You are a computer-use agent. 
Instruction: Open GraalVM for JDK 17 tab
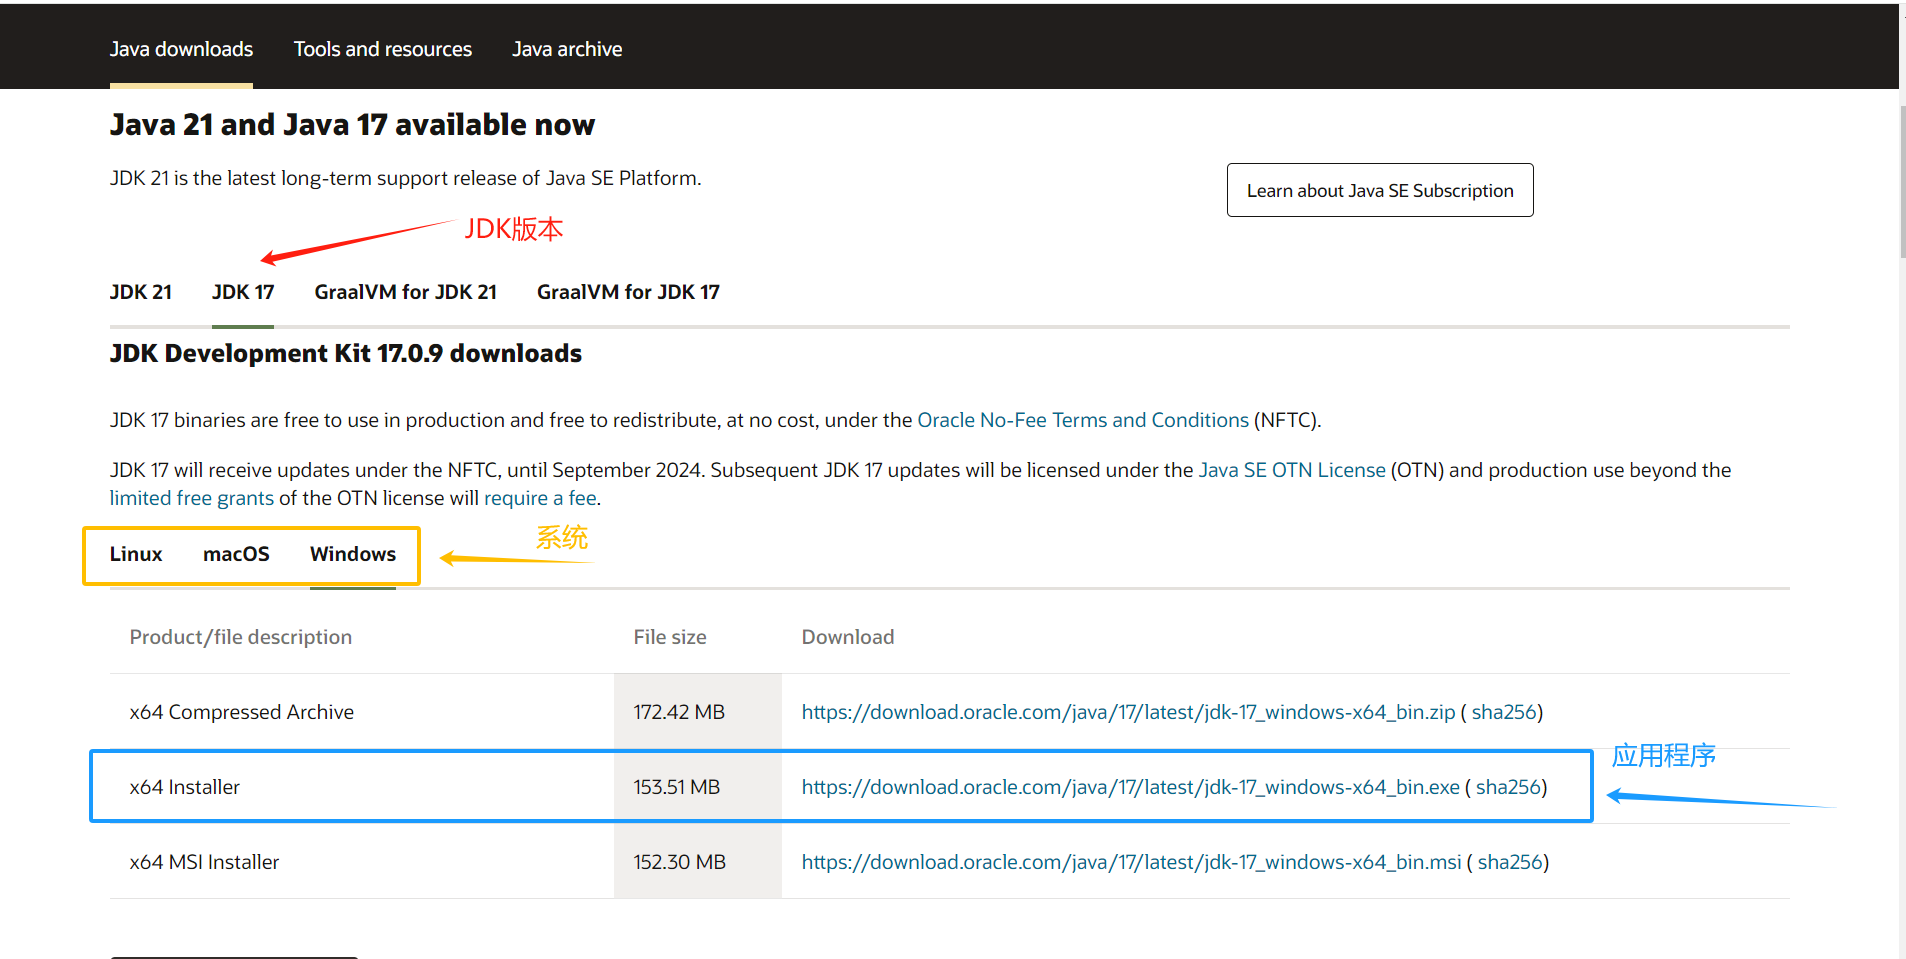tap(628, 292)
